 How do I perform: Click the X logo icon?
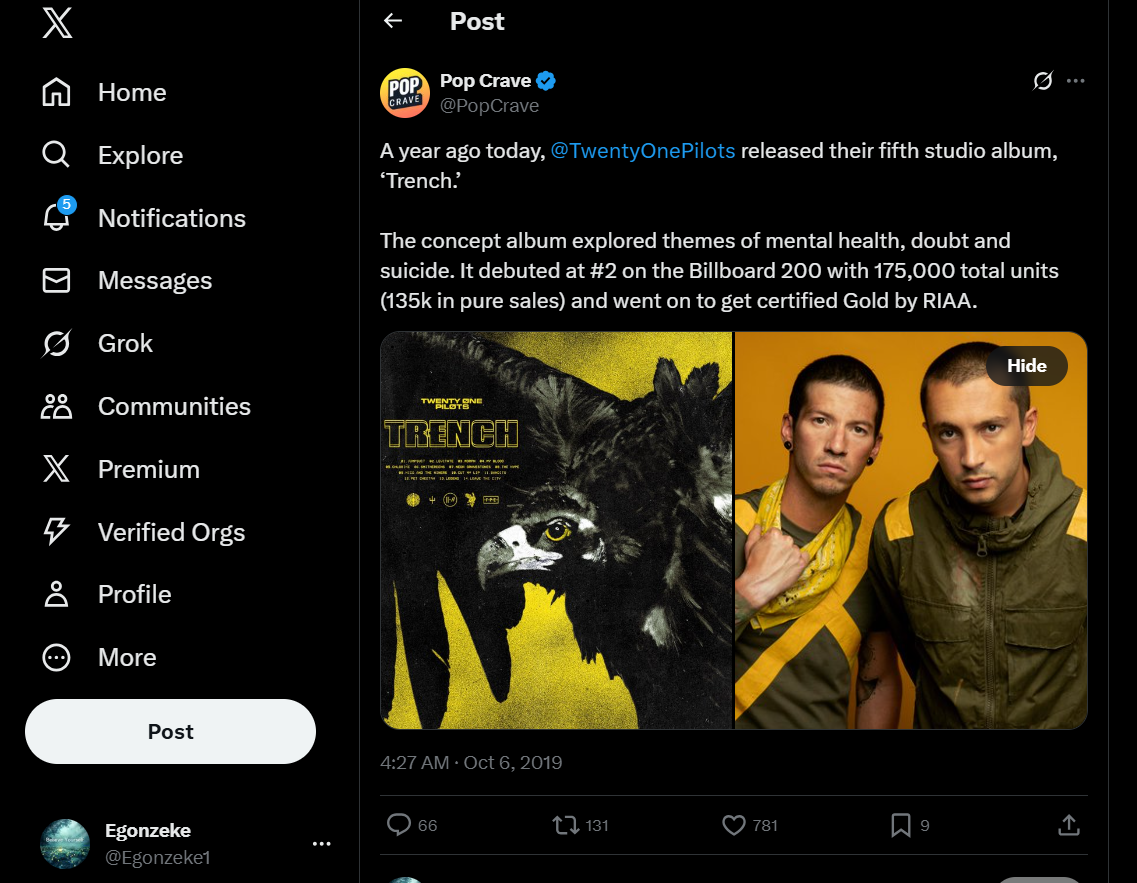57,24
